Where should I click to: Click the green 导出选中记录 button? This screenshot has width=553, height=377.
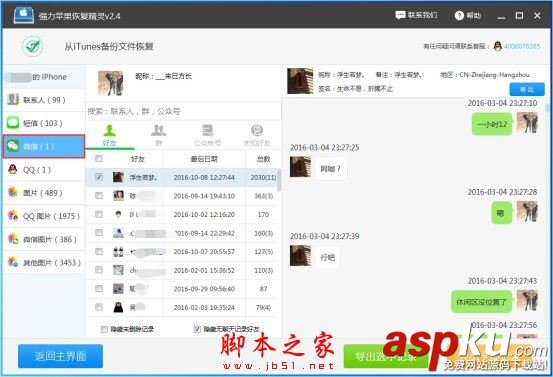pos(386,356)
